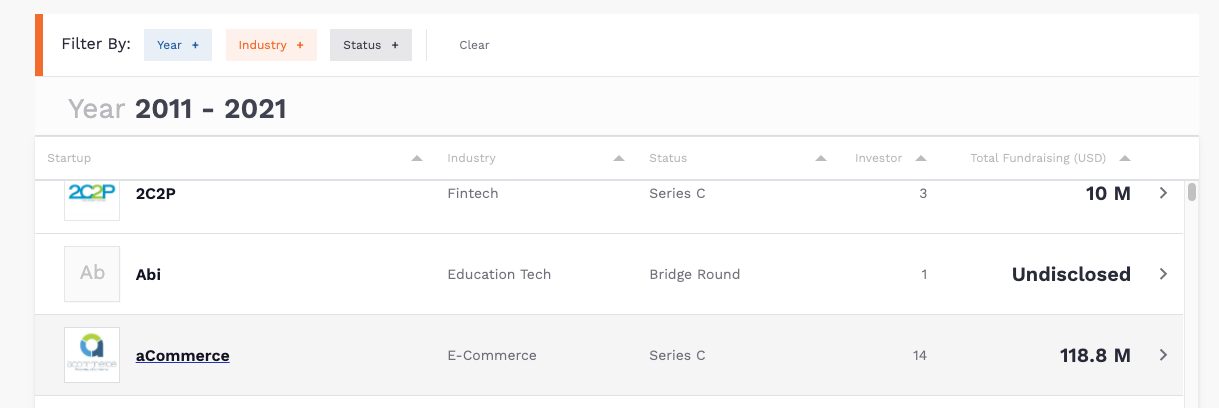Click the 2C2P logo thumbnail
Viewport: 1219px width, 408px height.
click(92, 196)
